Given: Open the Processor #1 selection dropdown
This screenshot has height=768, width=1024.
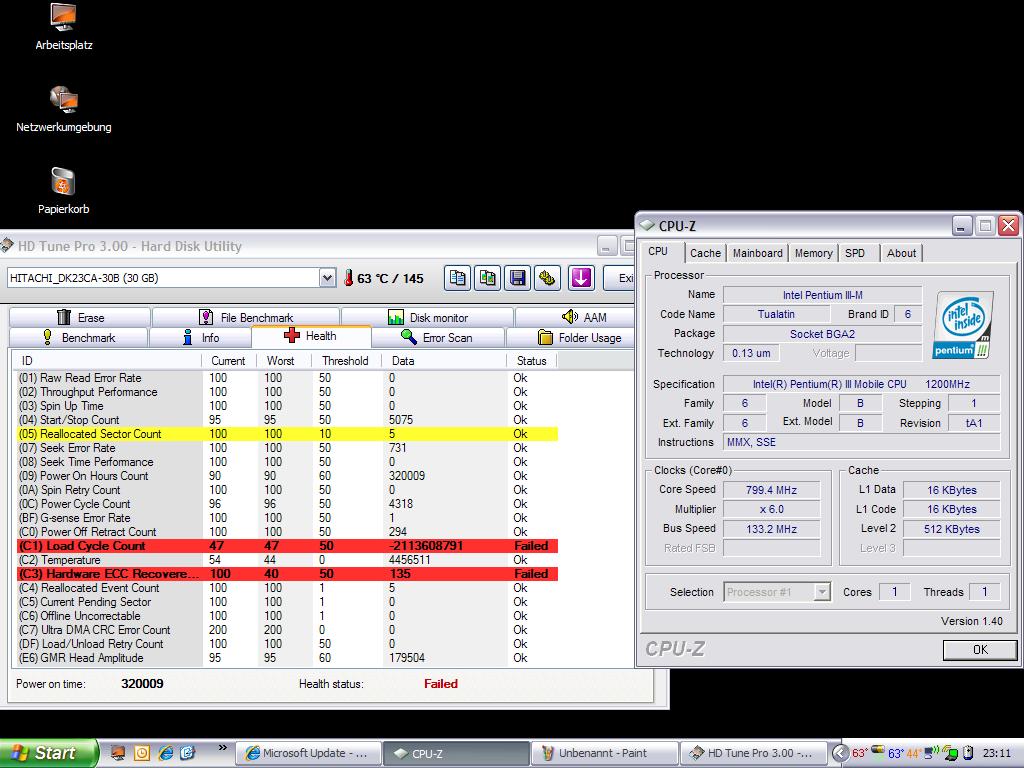Looking at the screenshot, I should click(x=822, y=592).
